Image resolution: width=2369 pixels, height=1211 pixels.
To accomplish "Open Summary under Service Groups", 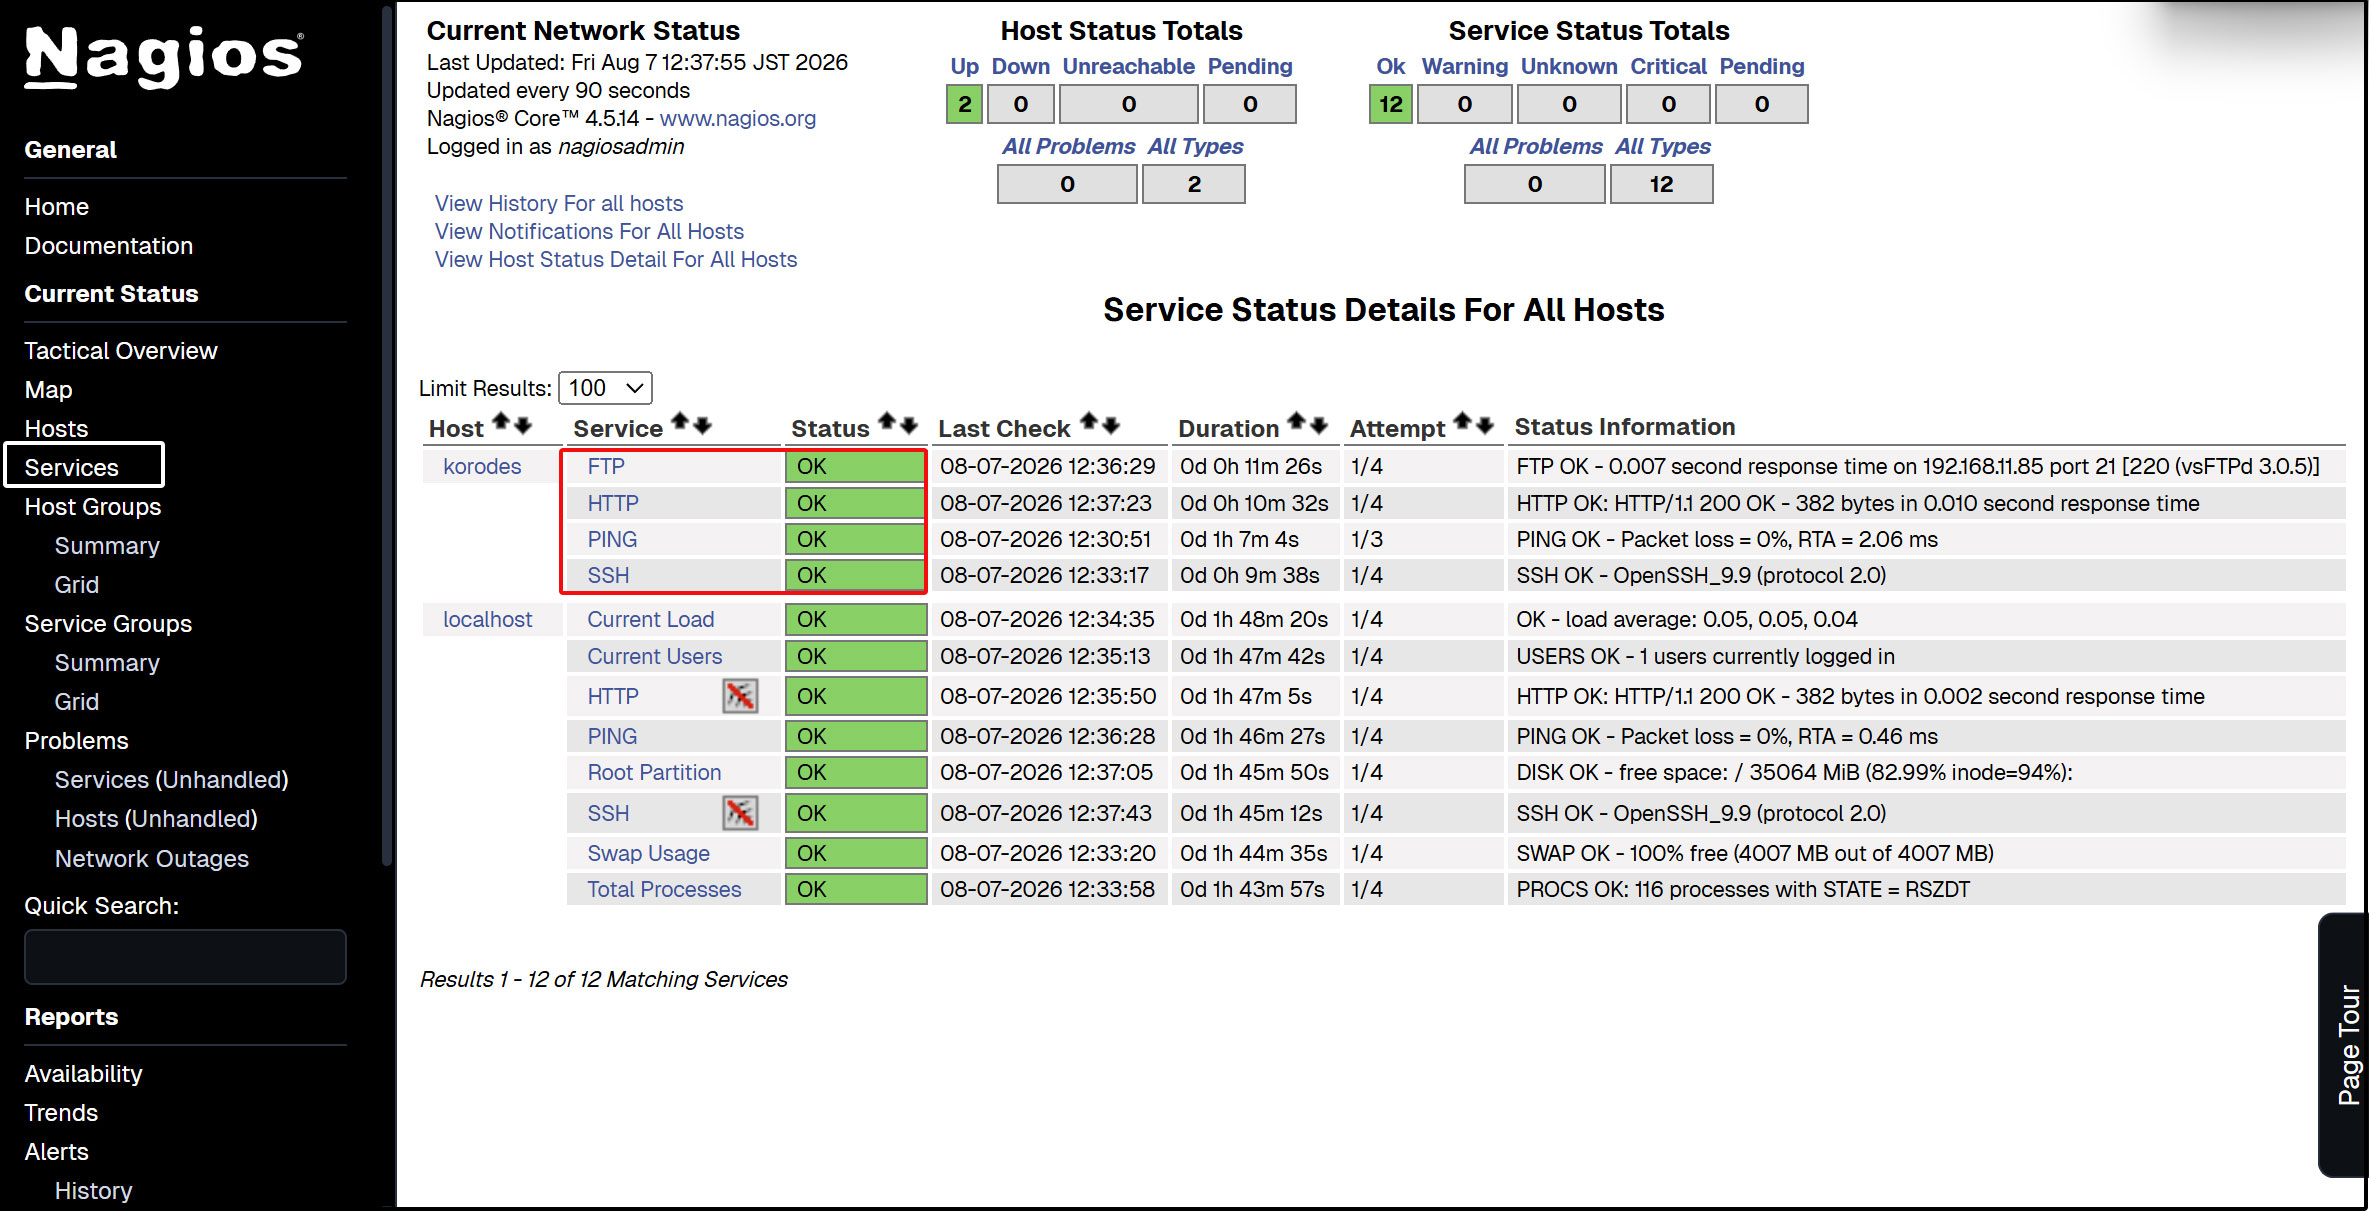I will click(107, 663).
